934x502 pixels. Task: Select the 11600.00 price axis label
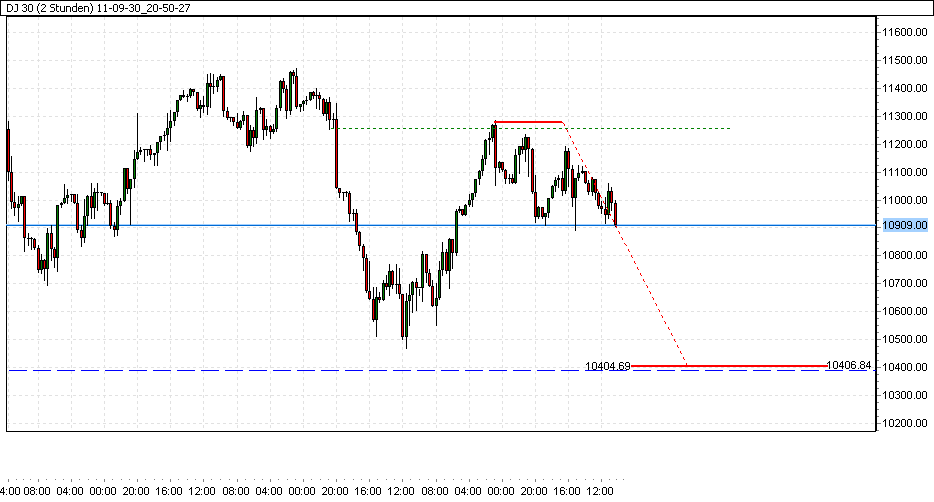click(905, 32)
